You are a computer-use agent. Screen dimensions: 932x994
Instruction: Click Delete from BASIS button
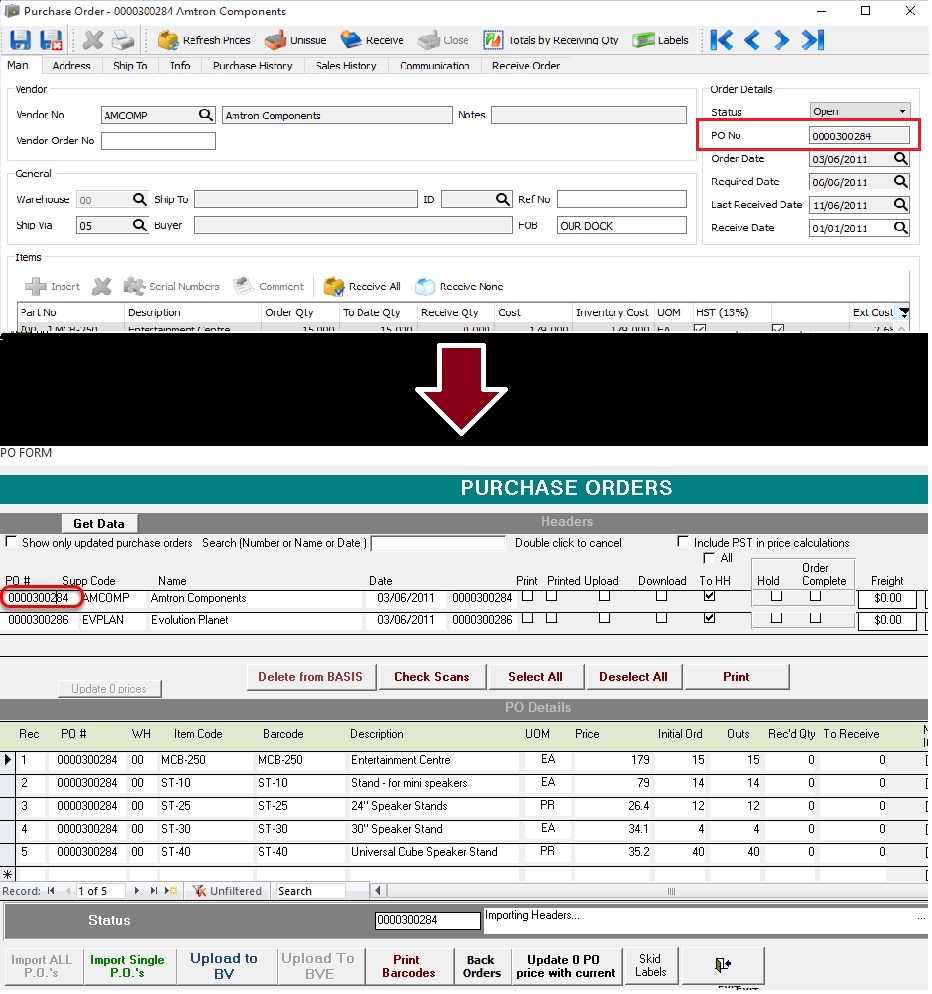coord(311,676)
